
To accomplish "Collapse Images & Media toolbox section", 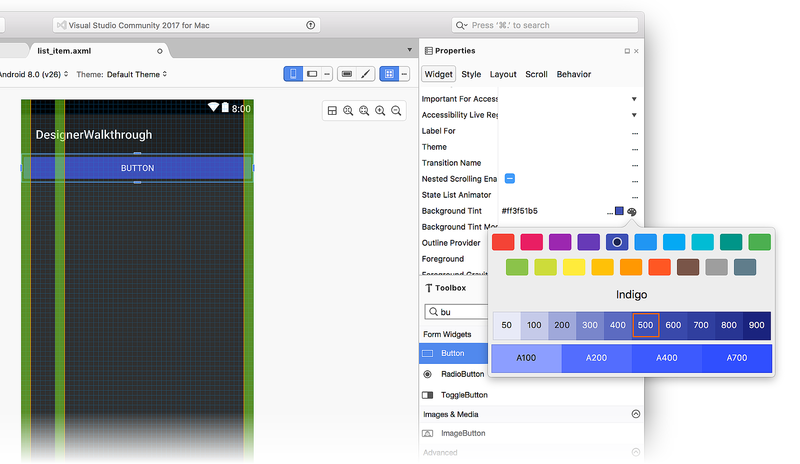I will [636, 414].
